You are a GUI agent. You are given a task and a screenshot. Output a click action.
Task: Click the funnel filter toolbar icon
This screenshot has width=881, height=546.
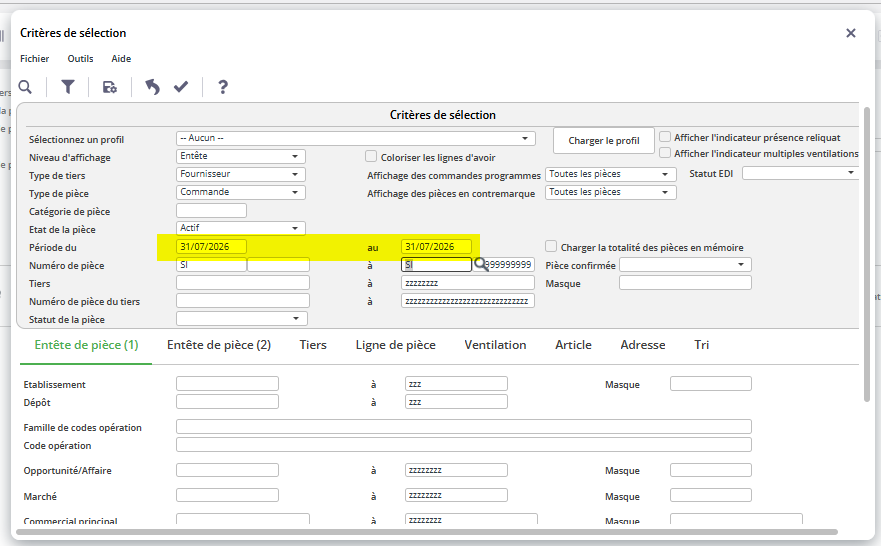click(68, 87)
